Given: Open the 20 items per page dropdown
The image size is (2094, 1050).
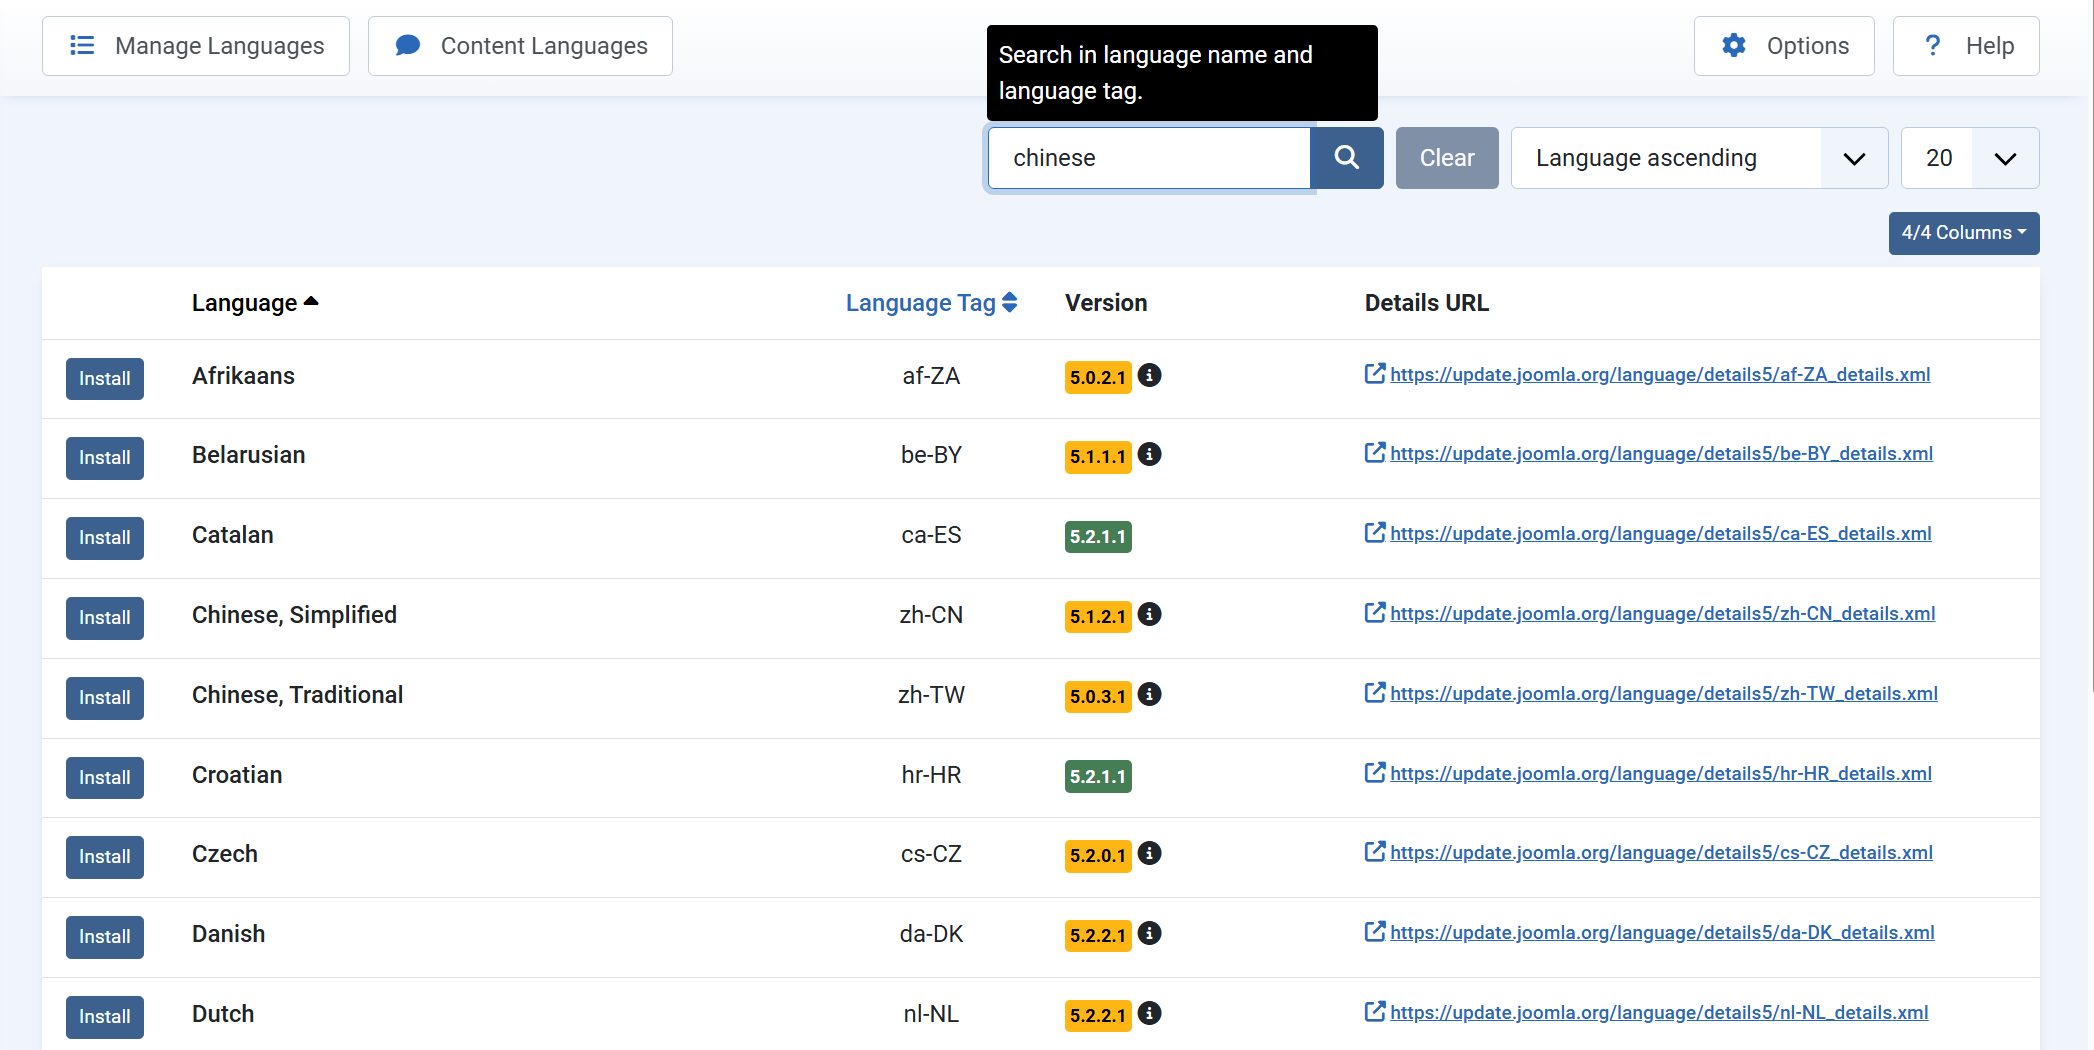Looking at the screenshot, I should (x=1968, y=158).
